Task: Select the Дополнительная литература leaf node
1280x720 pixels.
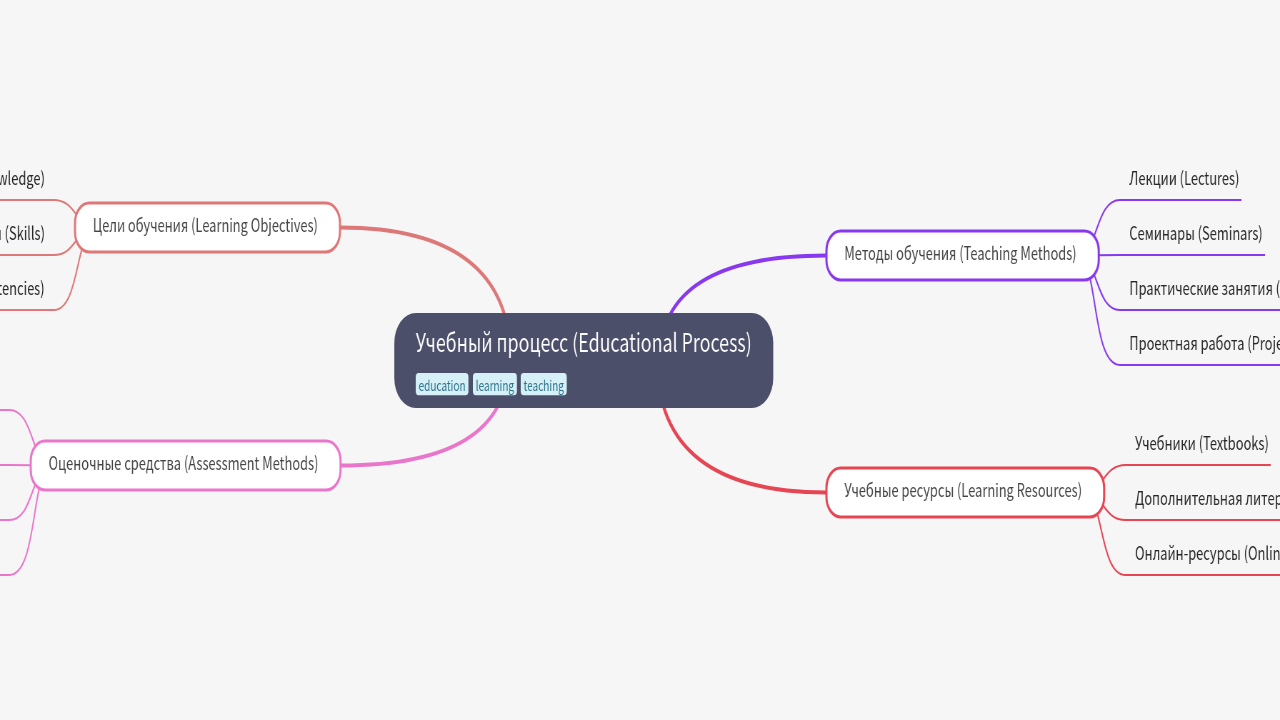Action: [x=1206, y=500]
